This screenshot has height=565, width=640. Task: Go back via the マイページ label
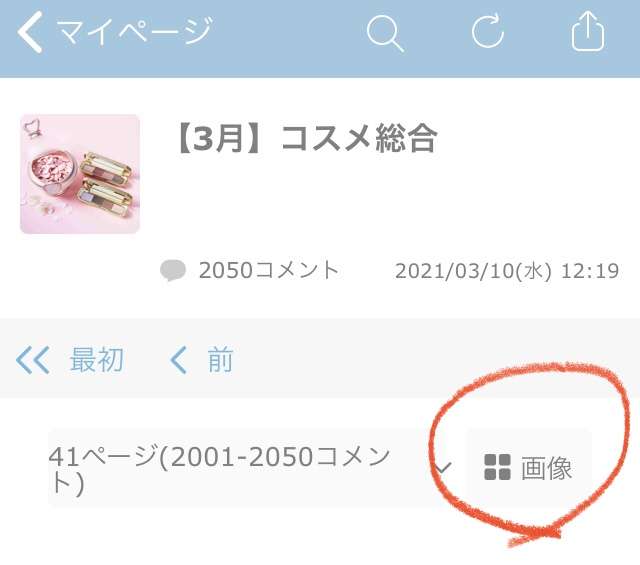[x=135, y=31]
